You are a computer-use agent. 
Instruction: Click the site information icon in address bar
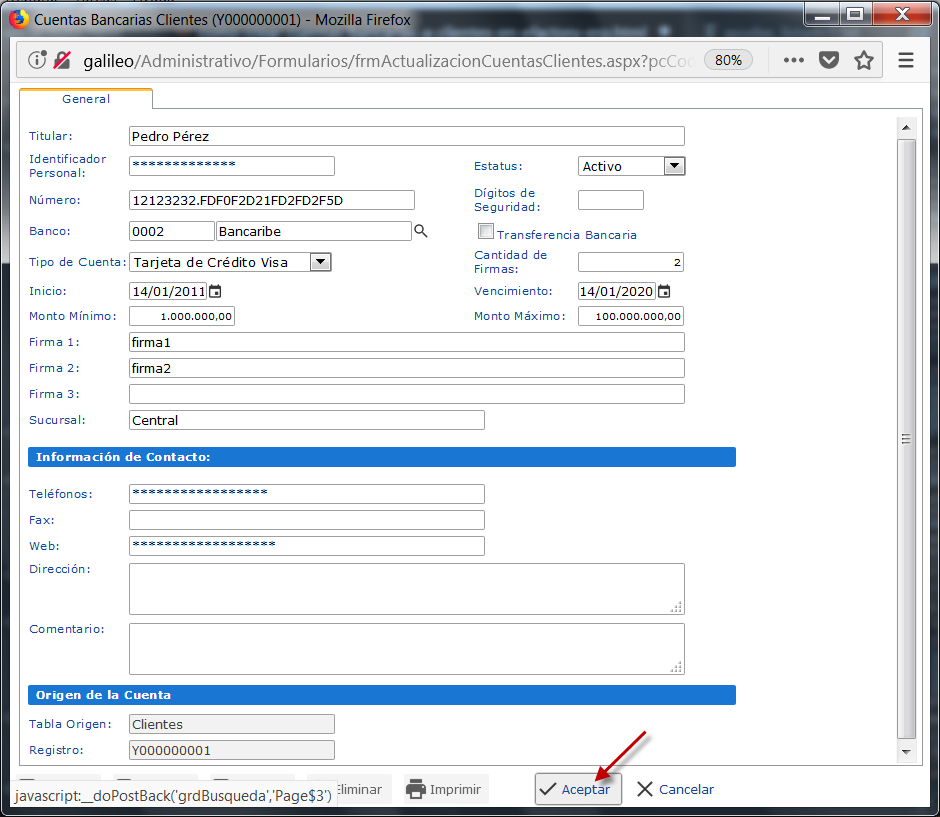(x=37, y=60)
